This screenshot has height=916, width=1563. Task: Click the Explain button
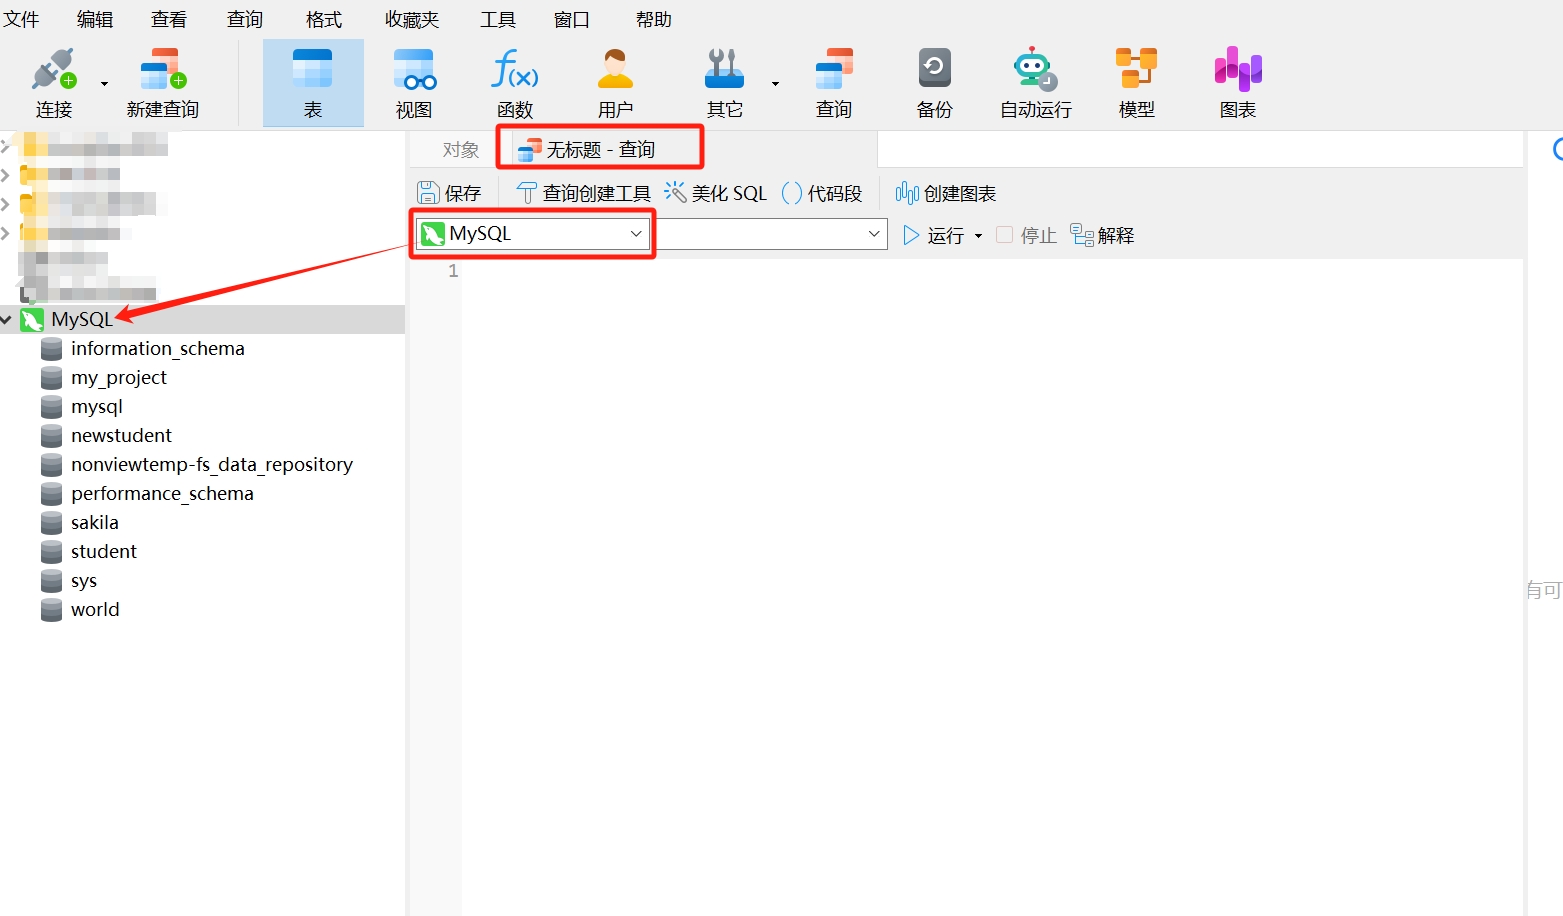(1102, 235)
